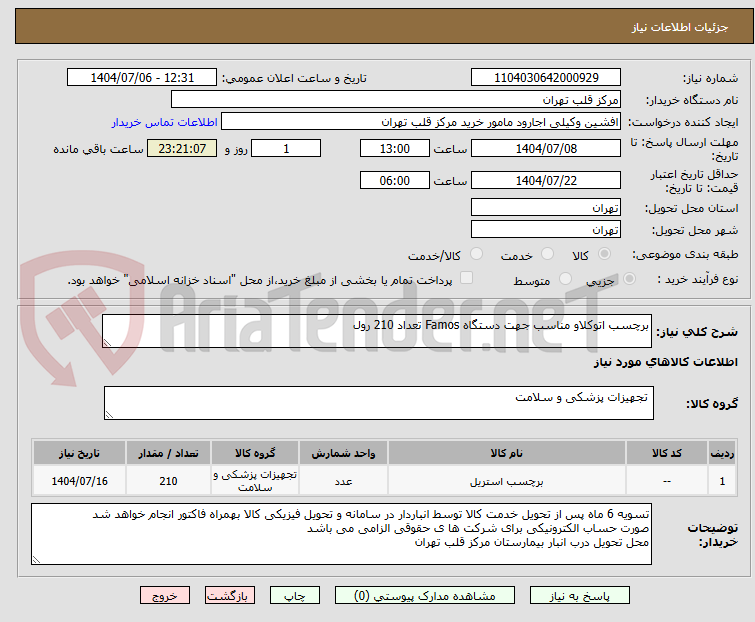Screen dimensions: 755x622
Task: Click the نام کالا column header
Action: (507, 453)
